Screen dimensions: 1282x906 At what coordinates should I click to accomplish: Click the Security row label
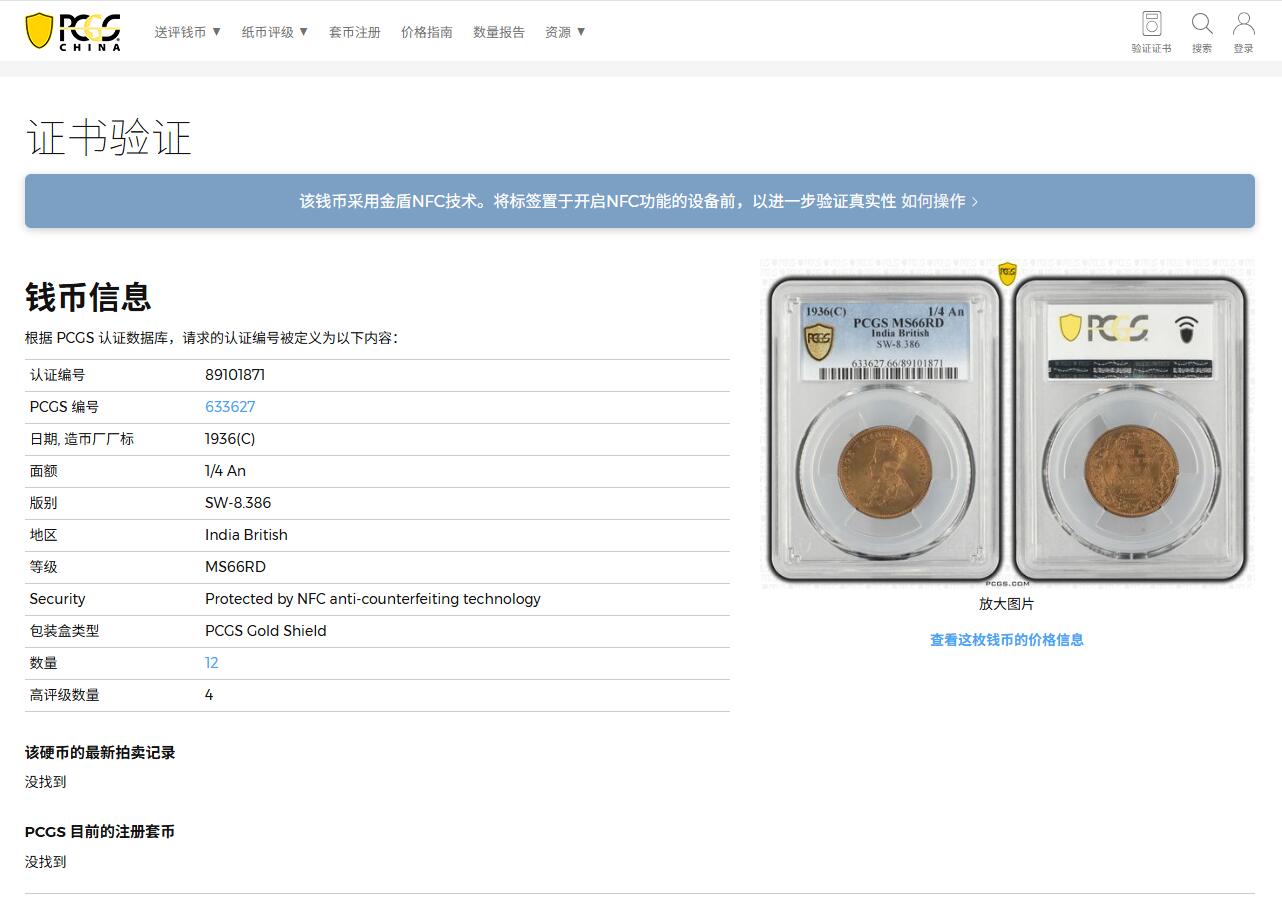point(57,599)
